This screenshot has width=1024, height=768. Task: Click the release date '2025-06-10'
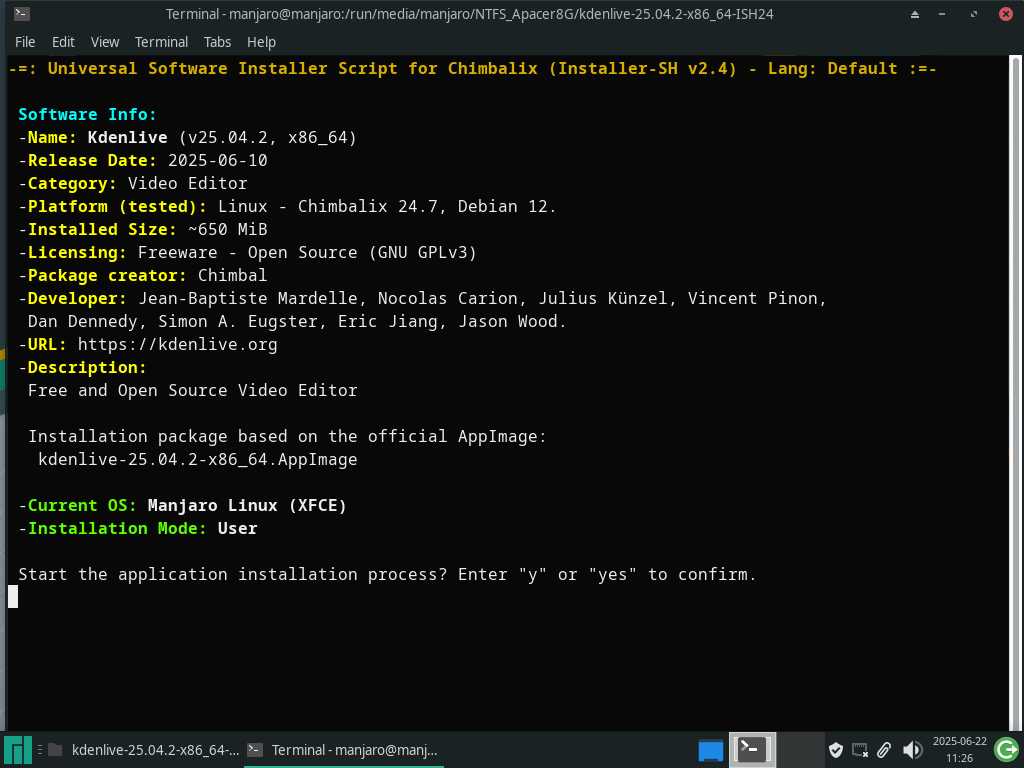pos(217,160)
